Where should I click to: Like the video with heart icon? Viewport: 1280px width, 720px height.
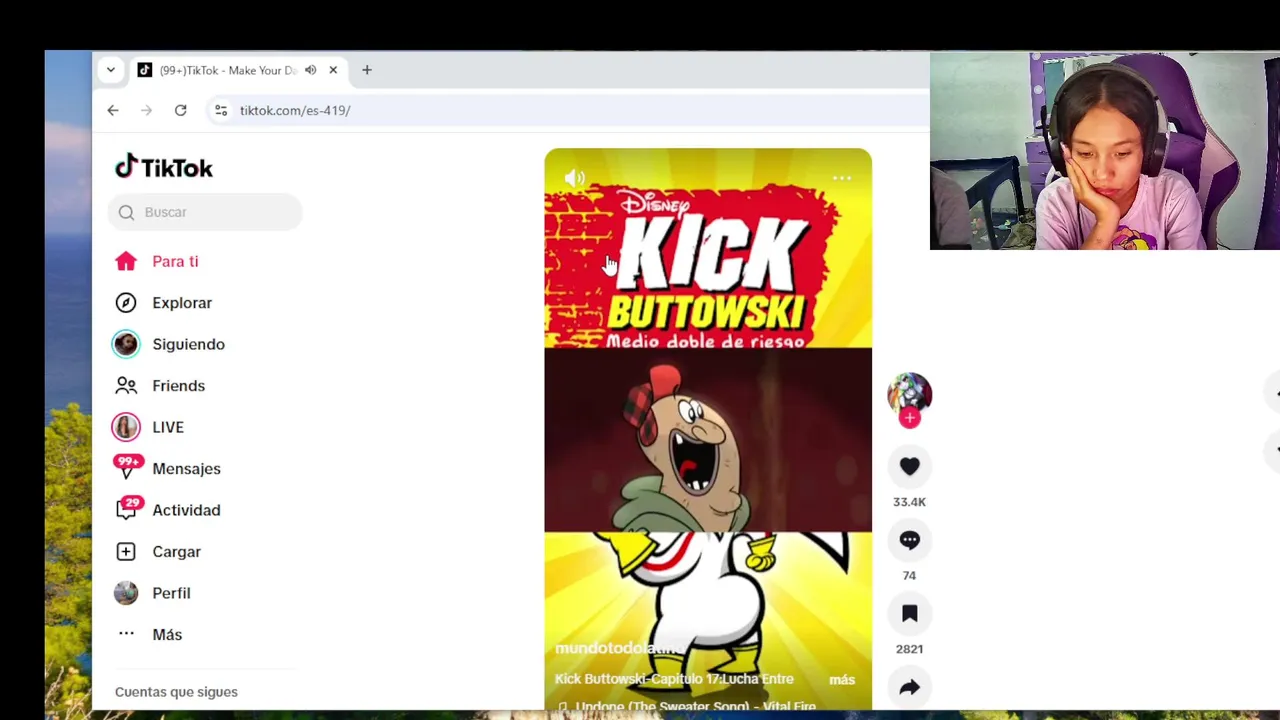coord(910,466)
